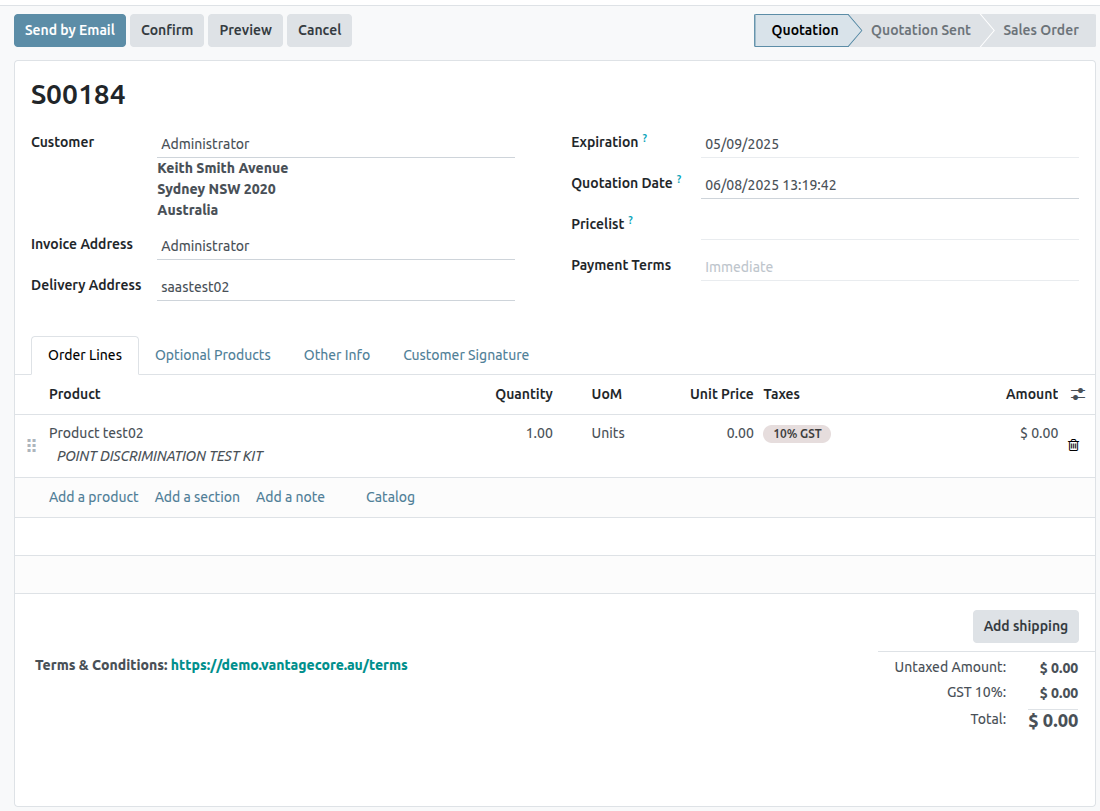Click Quotation Date help question mark
This screenshot has width=1100, height=811.
[x=679, y=179]
